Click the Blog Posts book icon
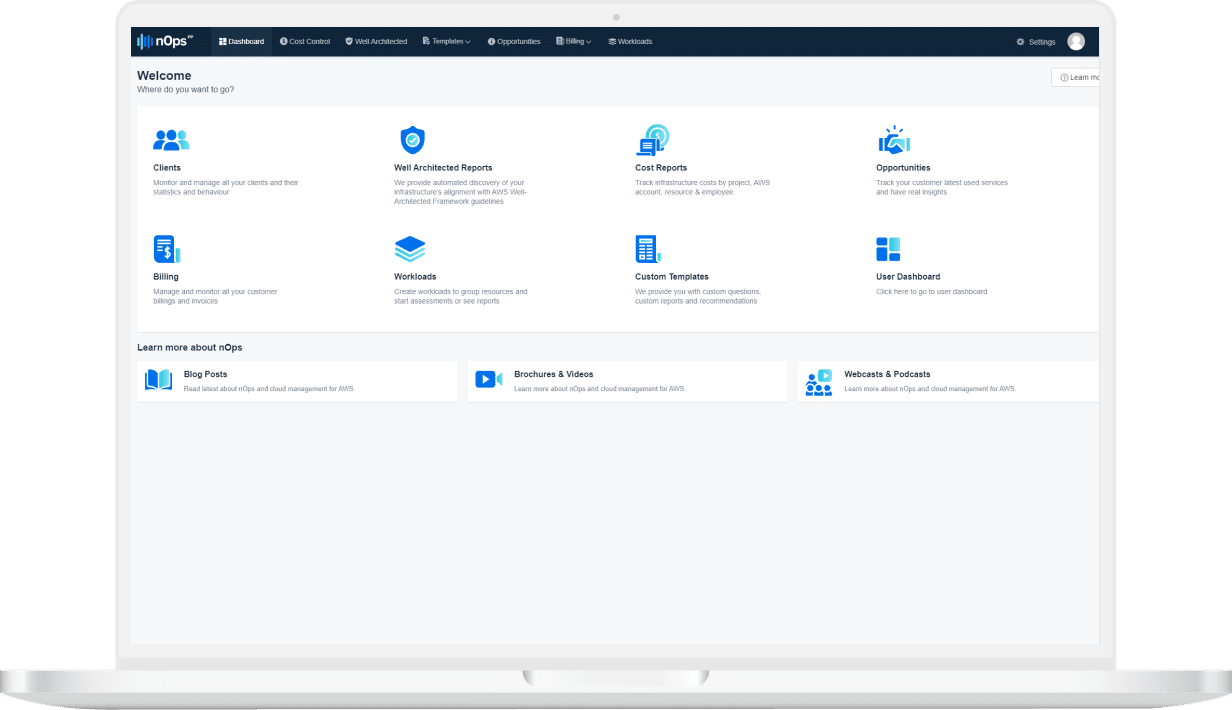The image size is (1232, 710). click(159, 380)
